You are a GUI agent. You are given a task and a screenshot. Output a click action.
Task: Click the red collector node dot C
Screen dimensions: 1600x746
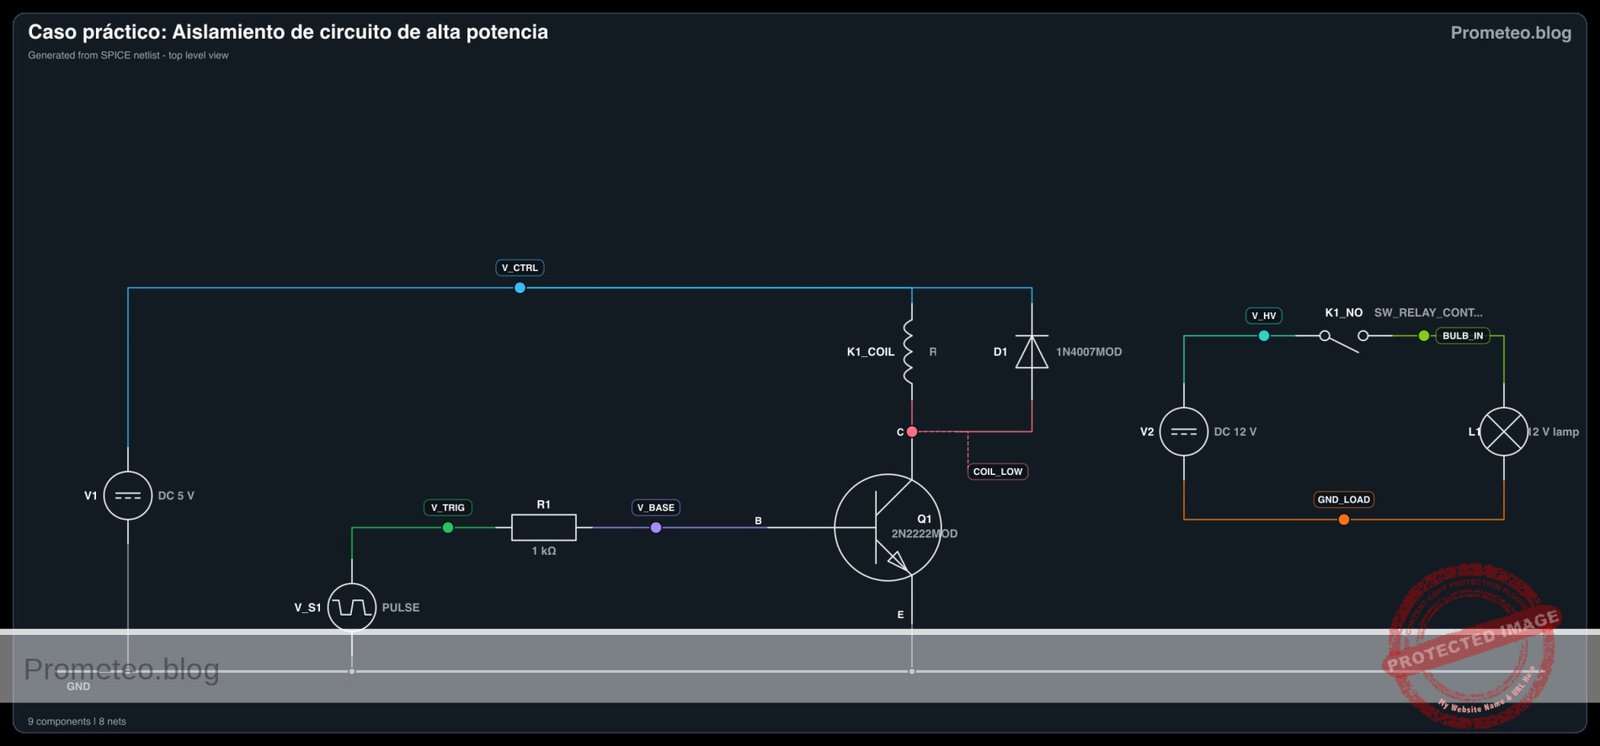(x=912, y=432)
